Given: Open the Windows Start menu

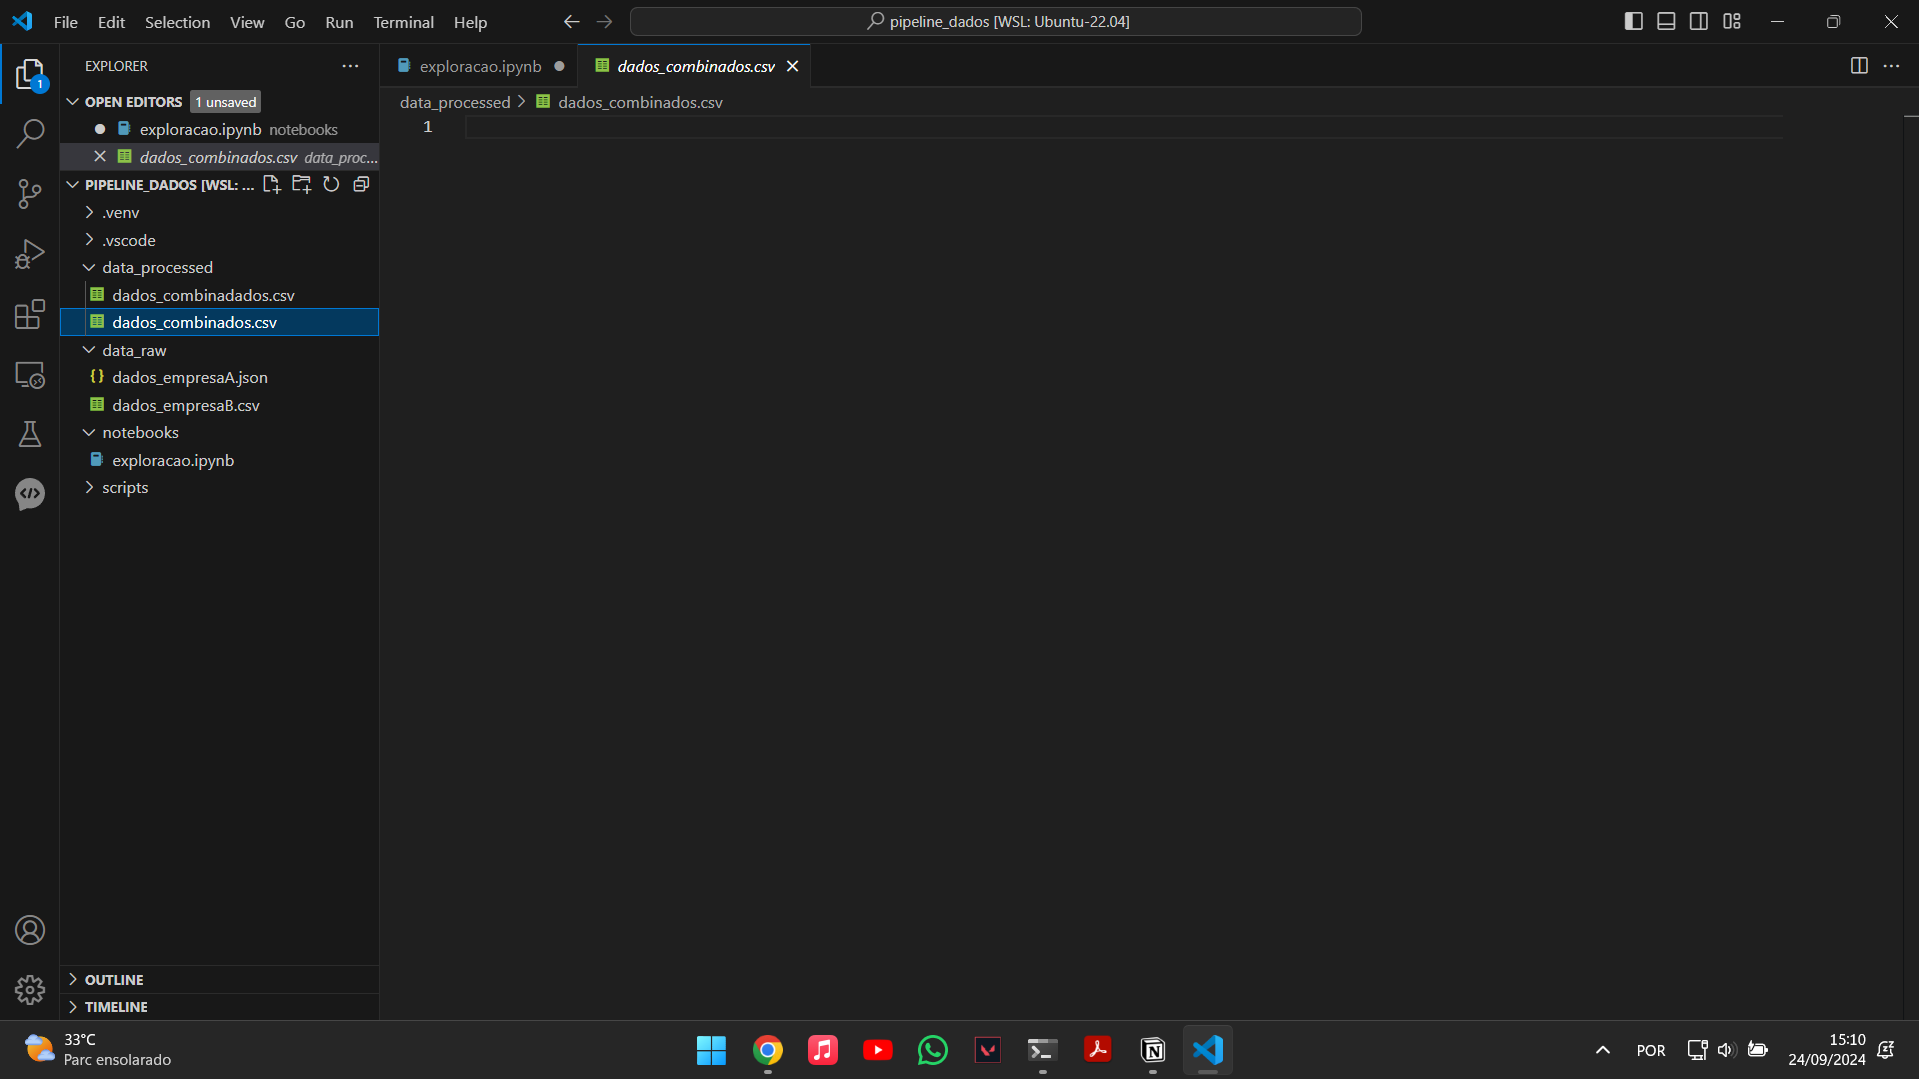Looking at the screenshot, I should click(712, 1050).
